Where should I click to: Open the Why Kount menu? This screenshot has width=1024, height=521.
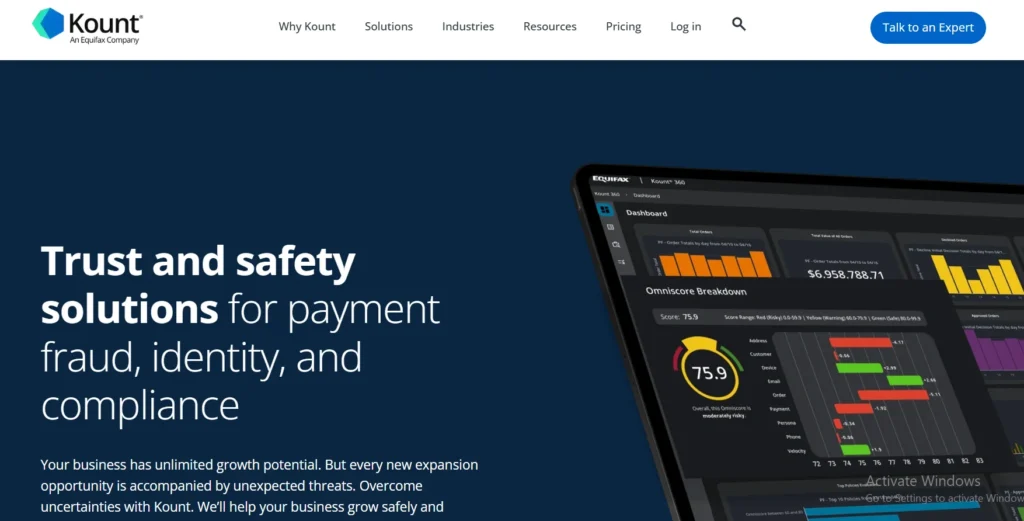(307, 27)
